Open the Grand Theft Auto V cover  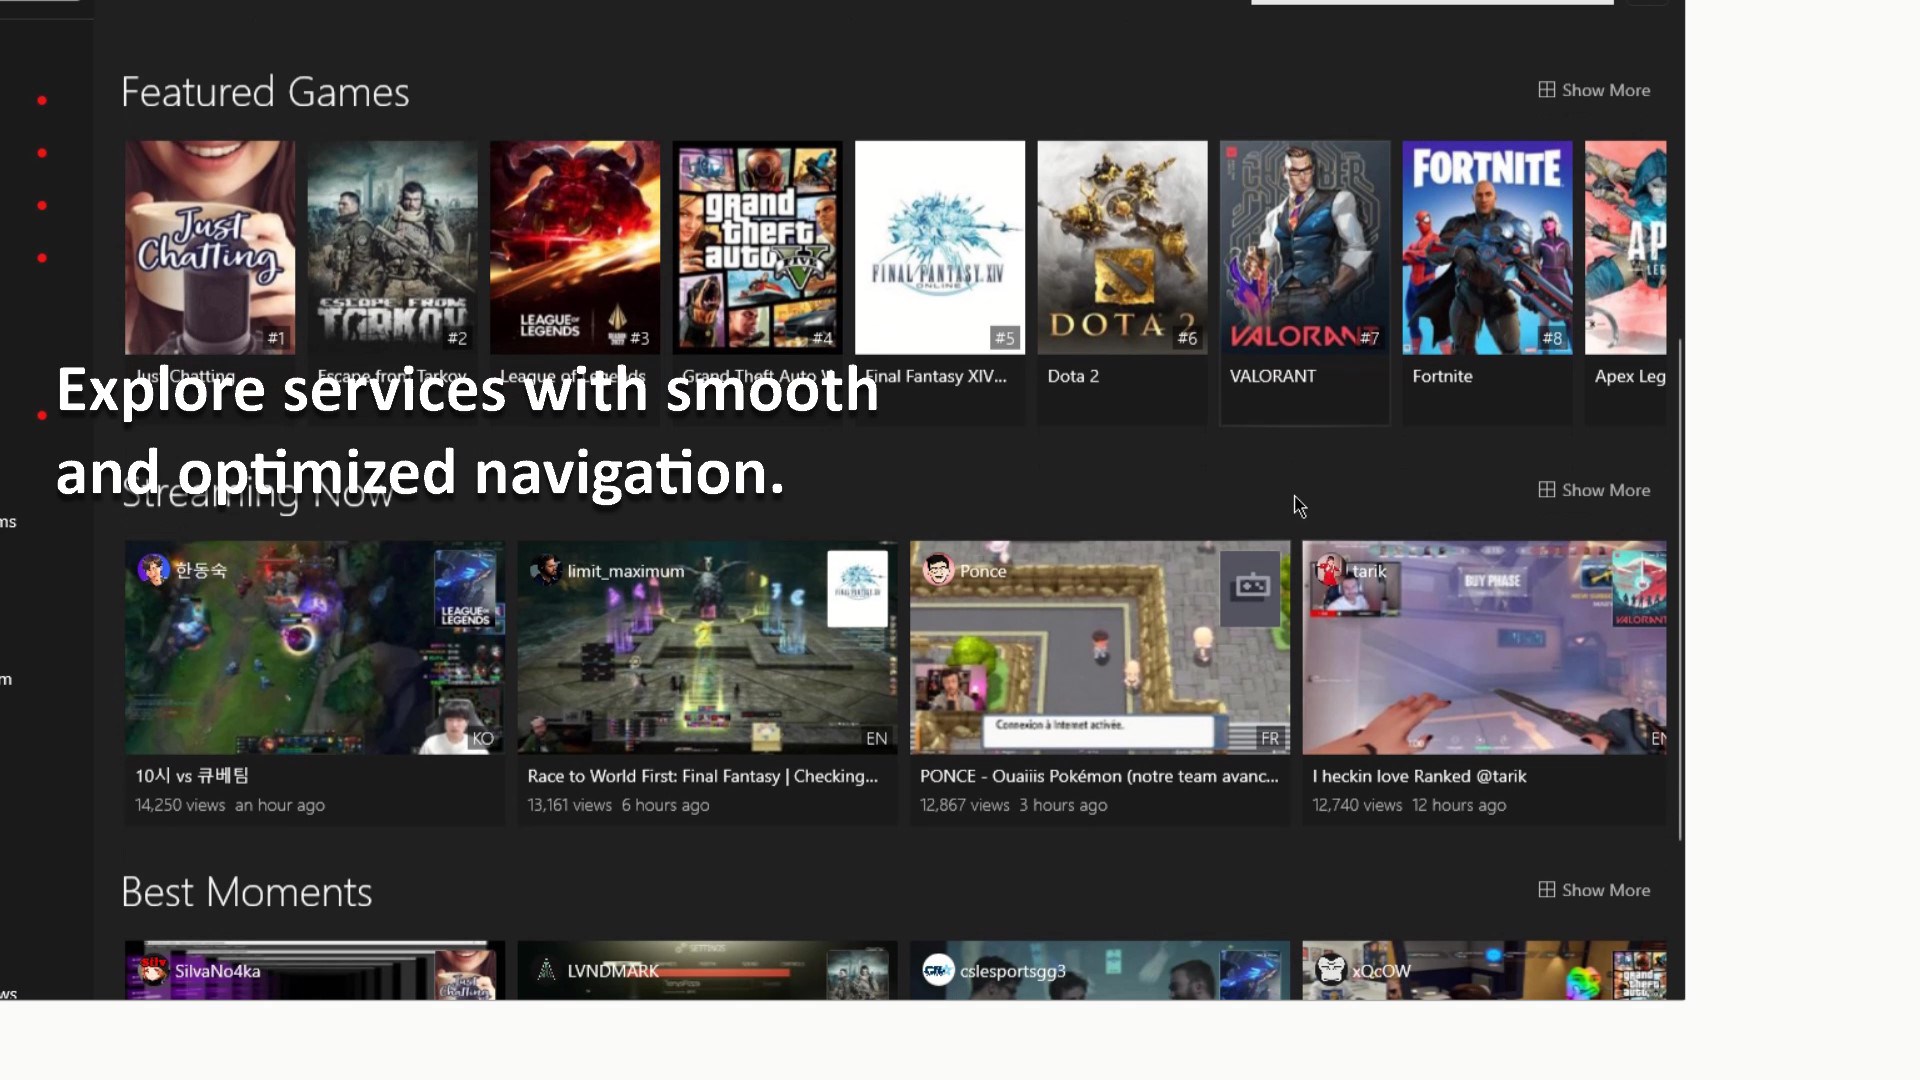coord(757,247)
